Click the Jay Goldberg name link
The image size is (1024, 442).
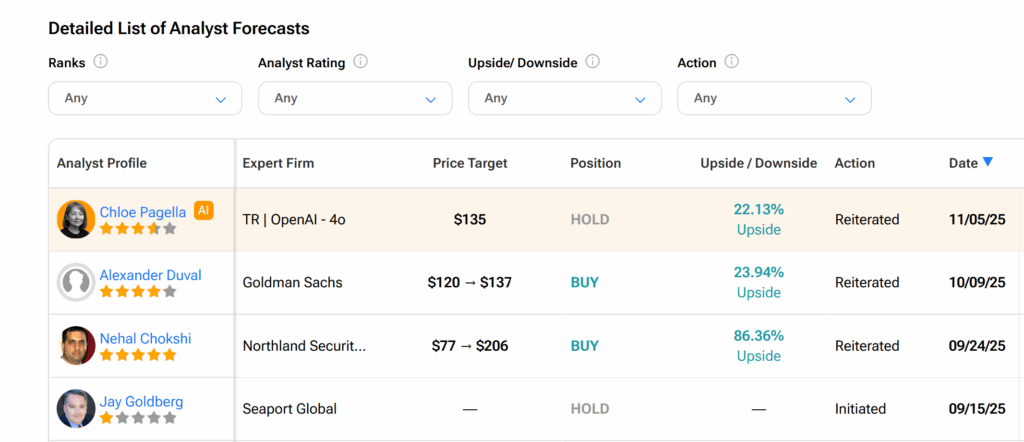click(x=141, y=401)
